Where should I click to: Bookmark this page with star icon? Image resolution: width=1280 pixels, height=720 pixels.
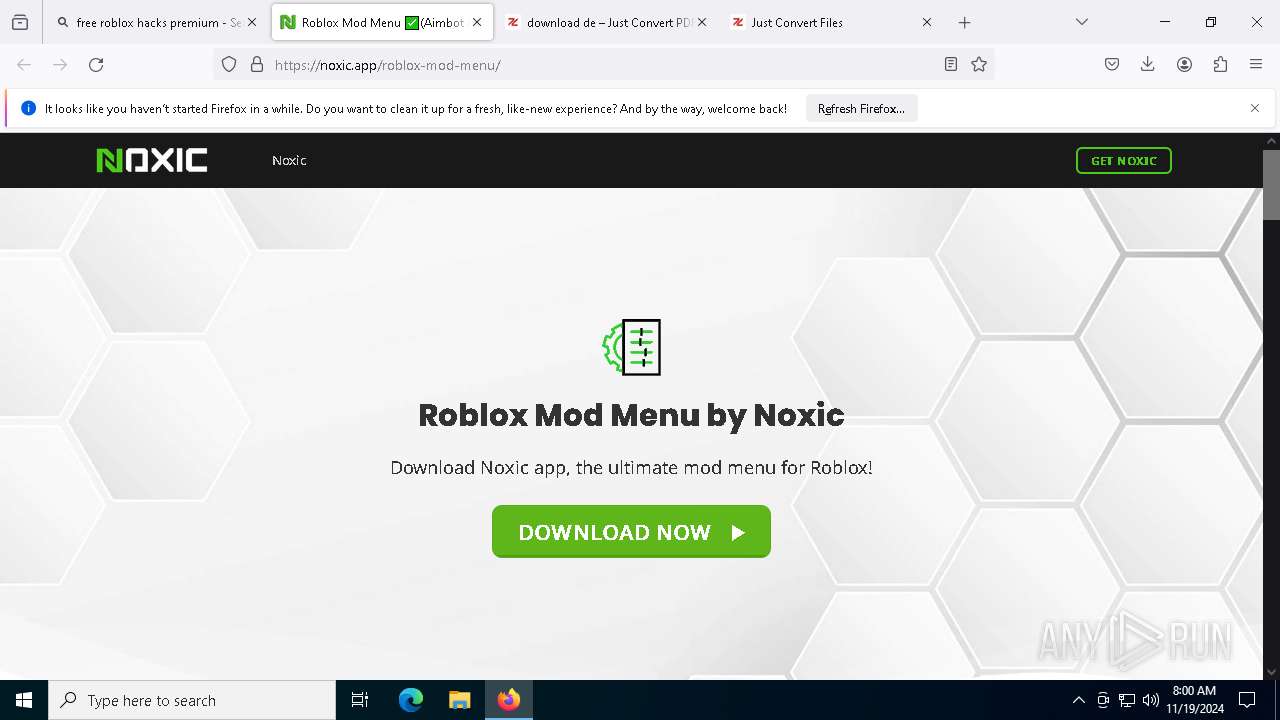pyautogui.click(x=979, y=65)
